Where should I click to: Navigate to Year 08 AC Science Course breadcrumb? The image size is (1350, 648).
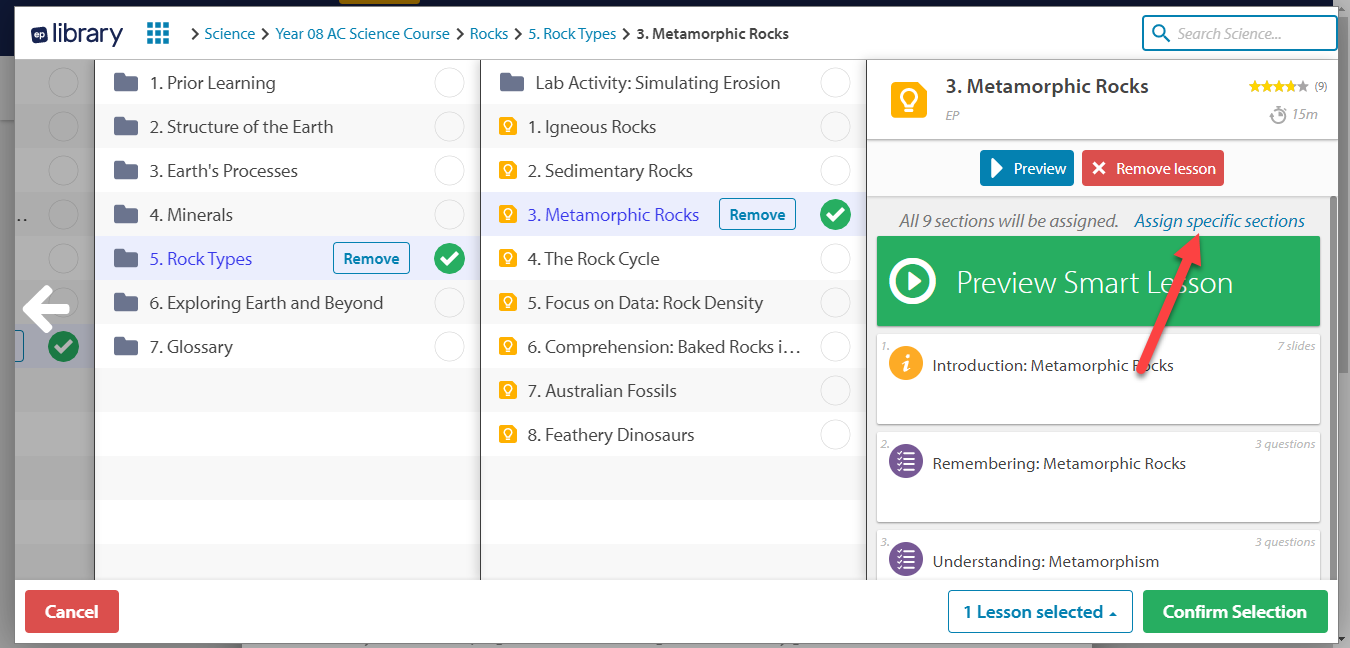tap(362, 34)
